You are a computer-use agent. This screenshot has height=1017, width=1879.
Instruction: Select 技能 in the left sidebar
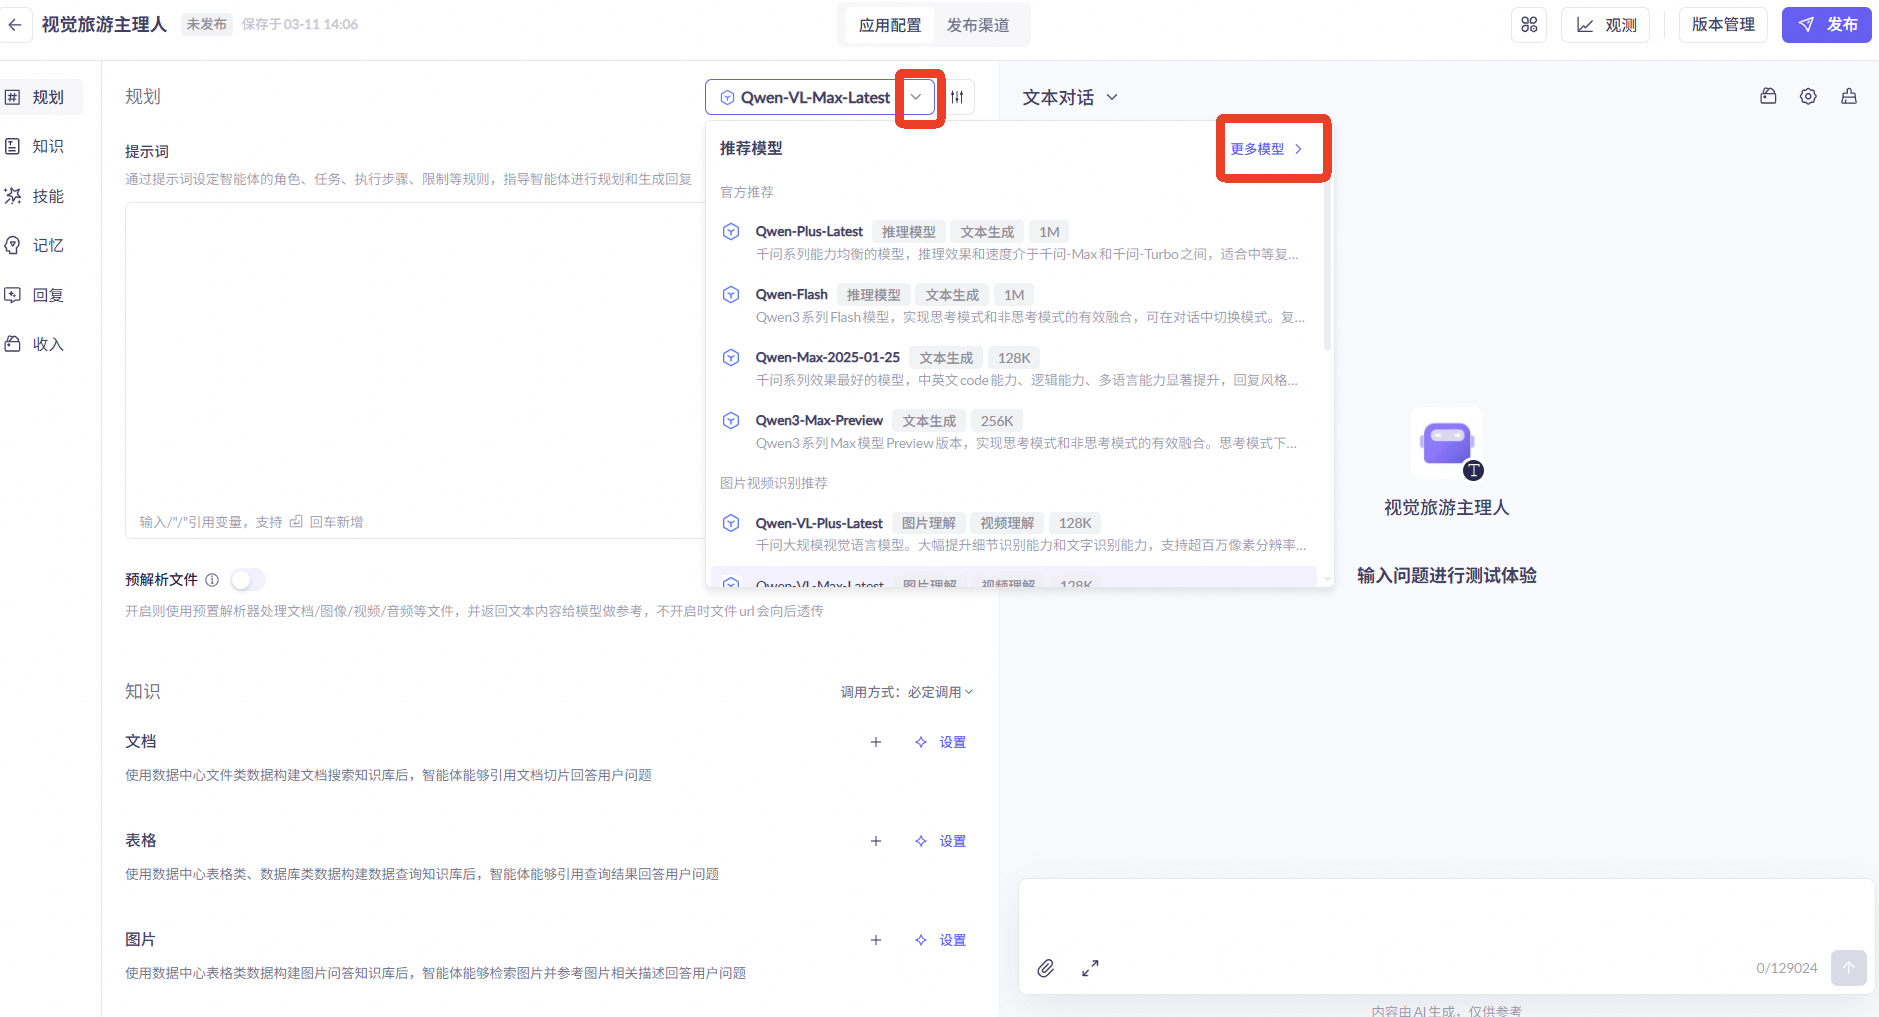point(42,196)
